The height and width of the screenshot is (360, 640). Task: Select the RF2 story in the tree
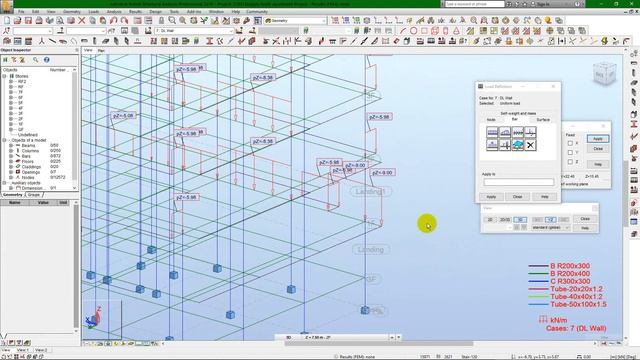click(22, 81)
